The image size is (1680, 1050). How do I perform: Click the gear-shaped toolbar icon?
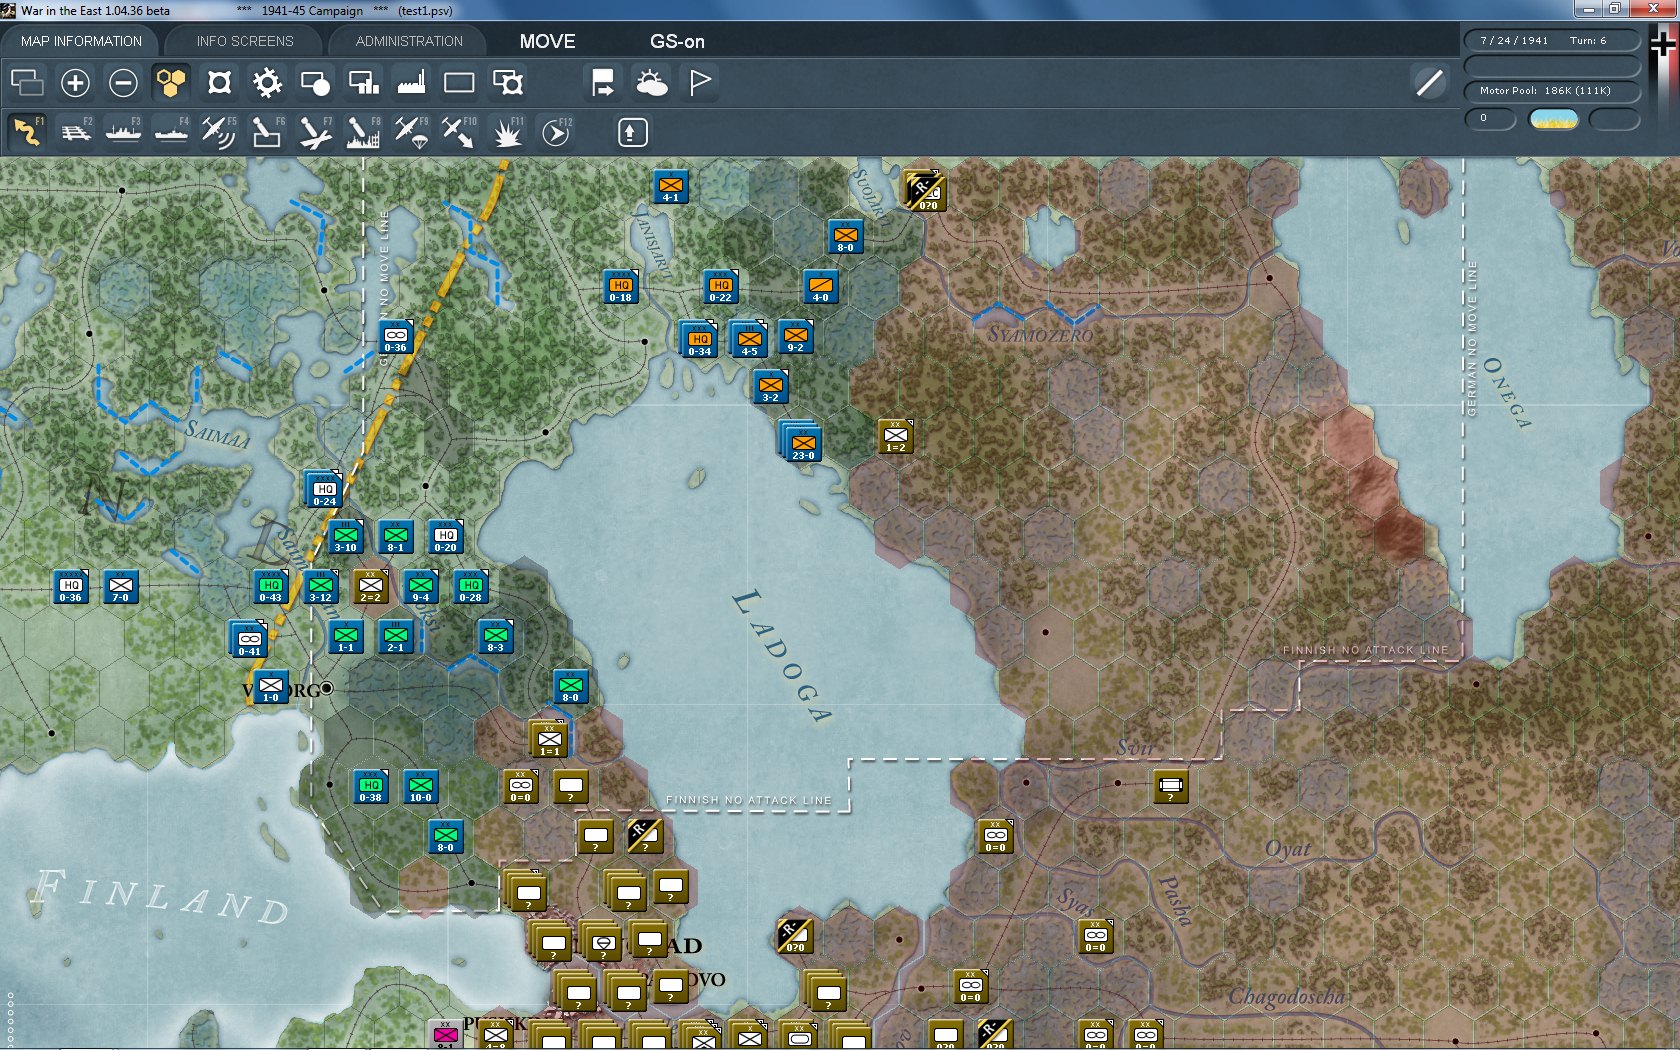click(267, 83)
